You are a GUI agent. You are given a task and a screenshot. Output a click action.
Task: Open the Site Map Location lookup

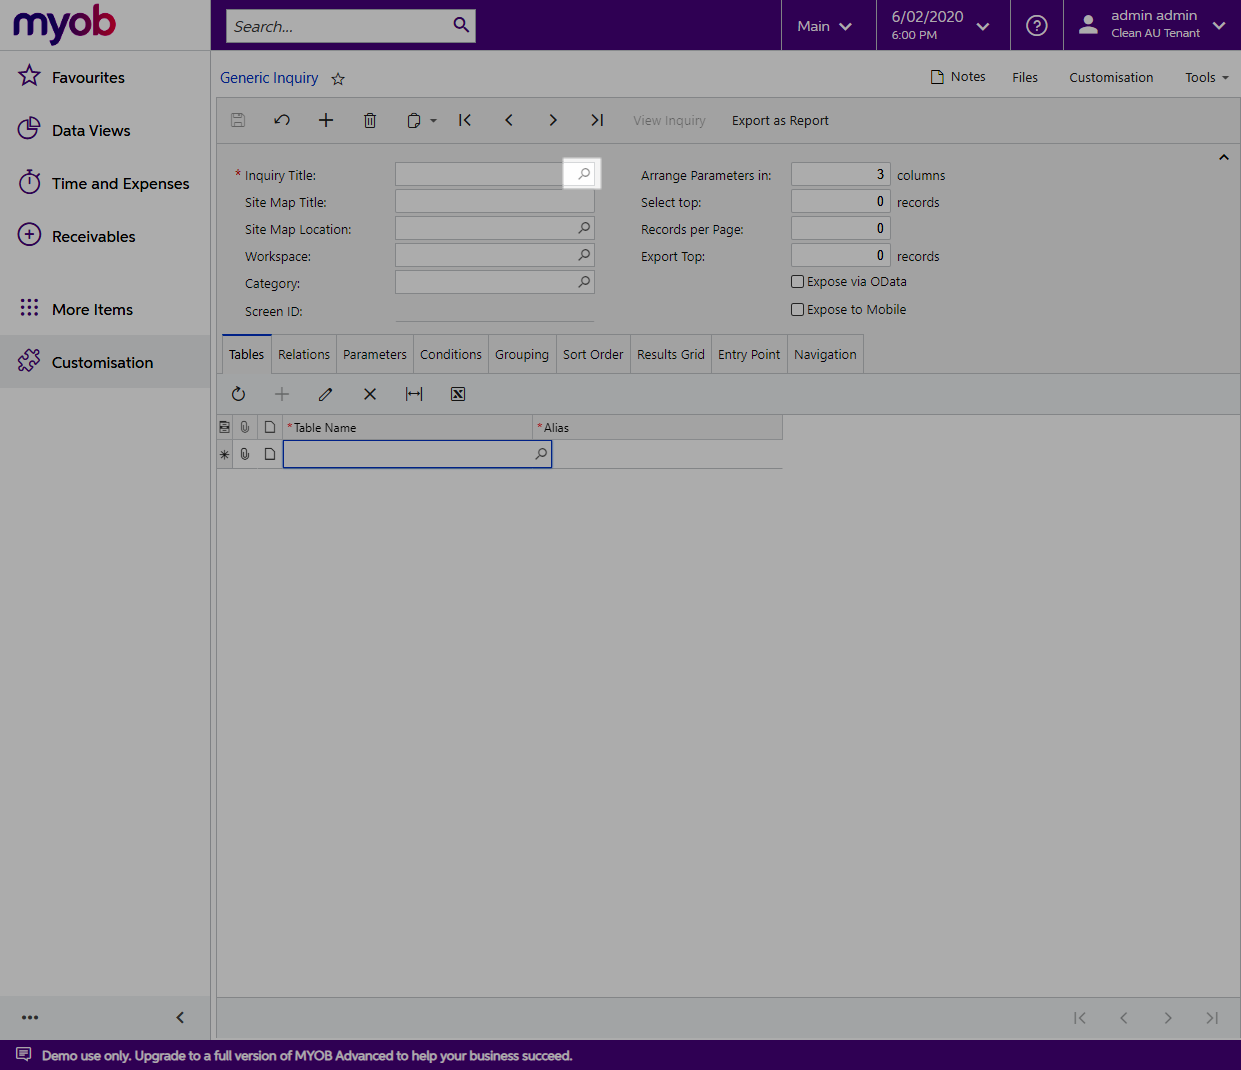pos(584,228)
